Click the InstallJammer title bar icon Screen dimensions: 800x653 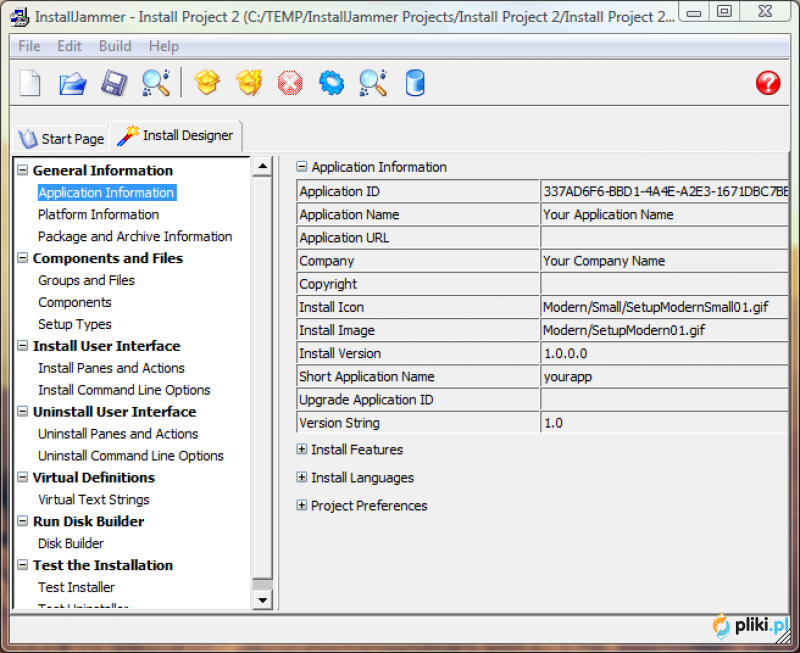[x=19, y=17]
